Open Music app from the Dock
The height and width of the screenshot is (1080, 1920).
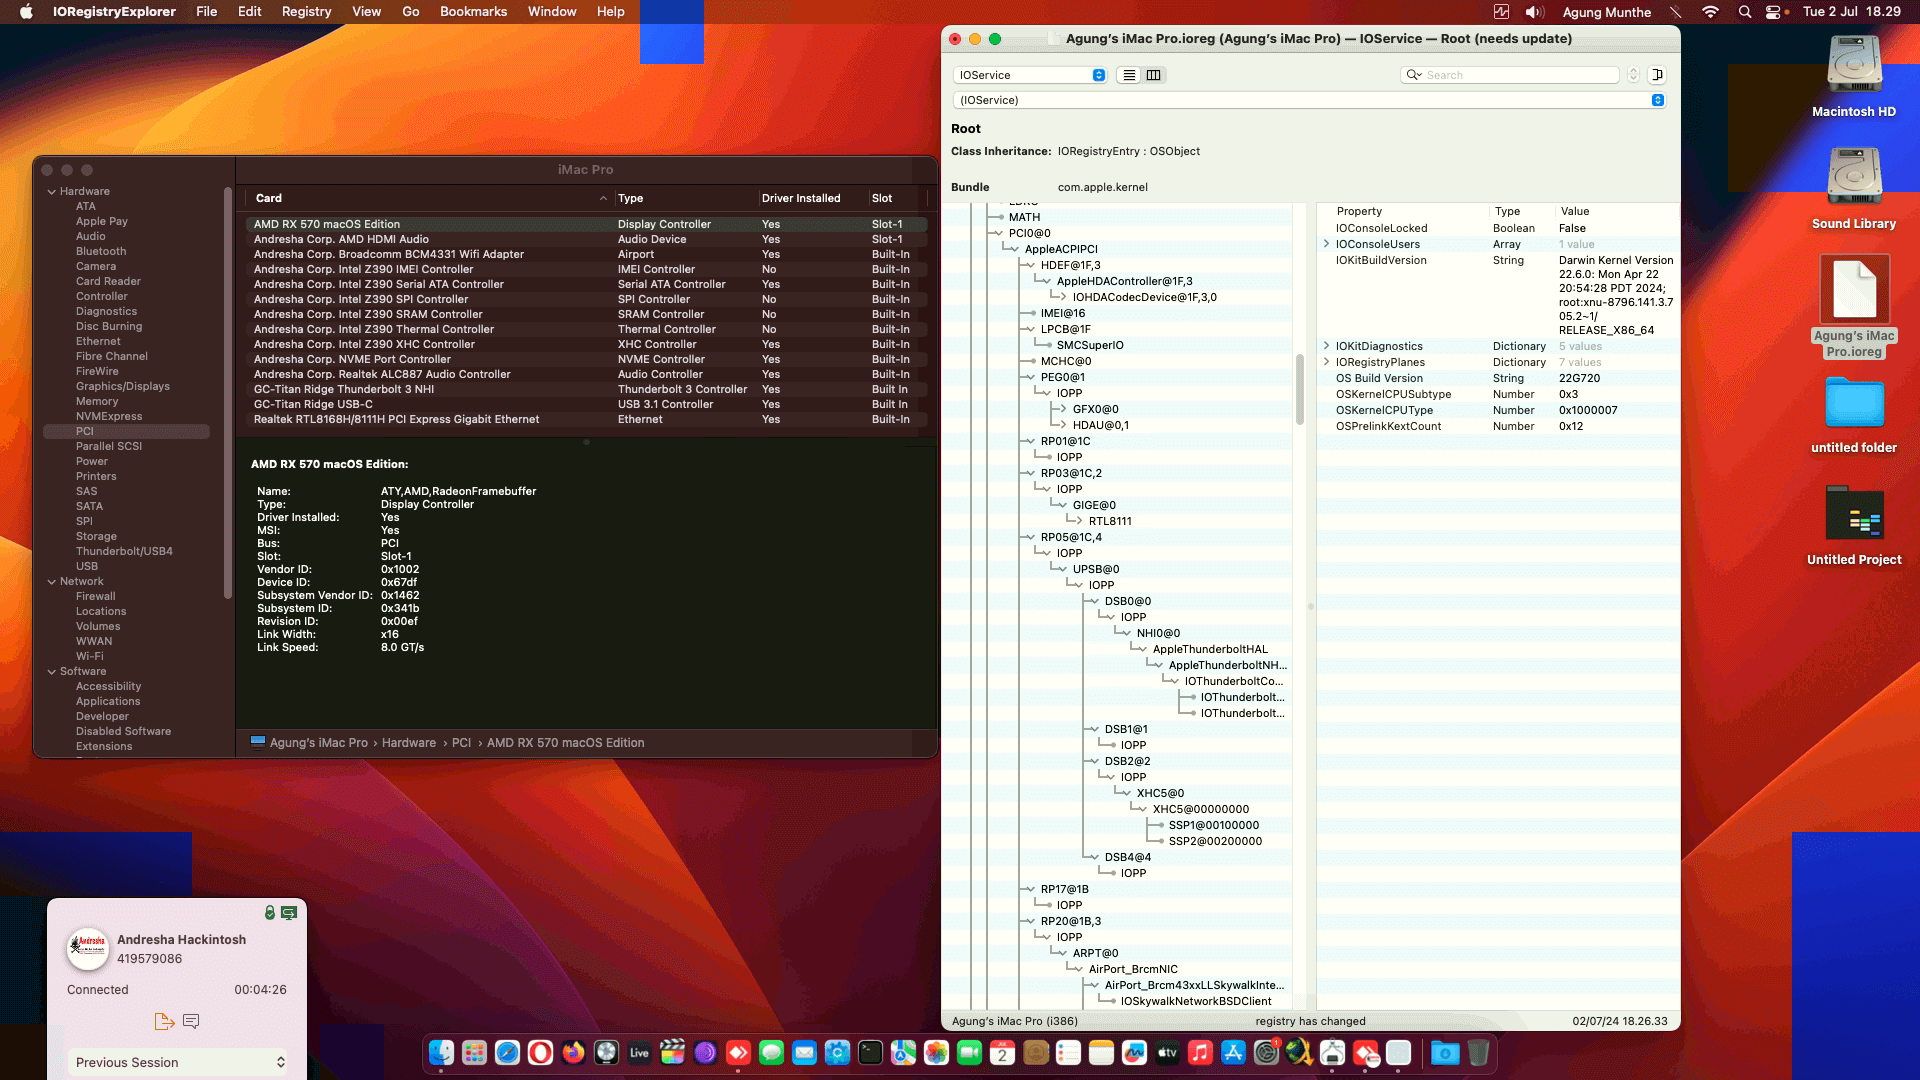[x=1200, y=1052]
